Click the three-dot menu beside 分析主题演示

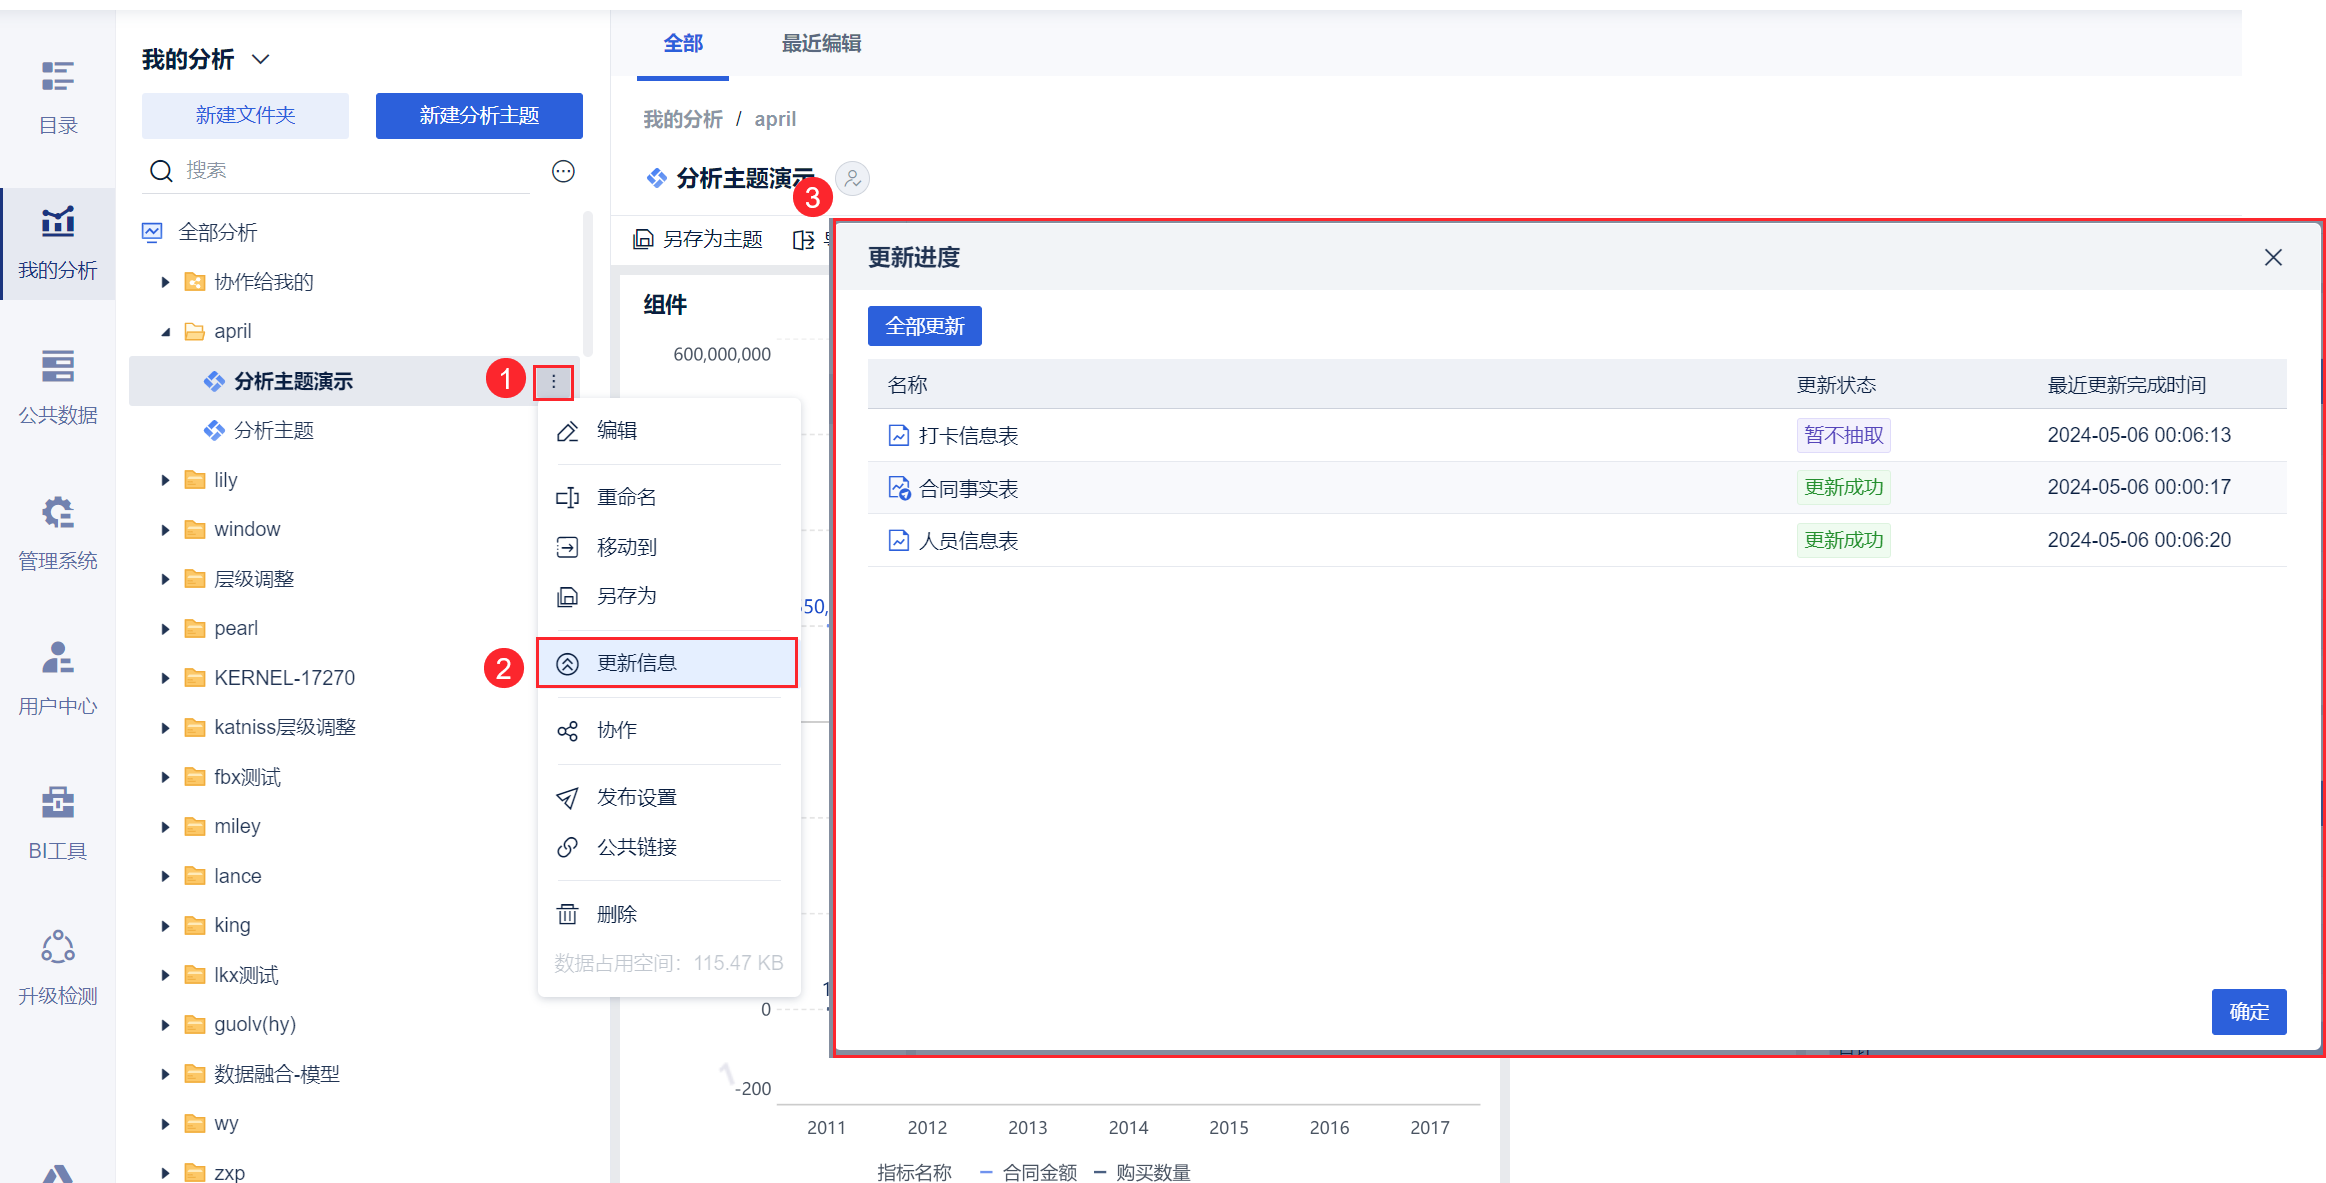(x=553, y=381)
